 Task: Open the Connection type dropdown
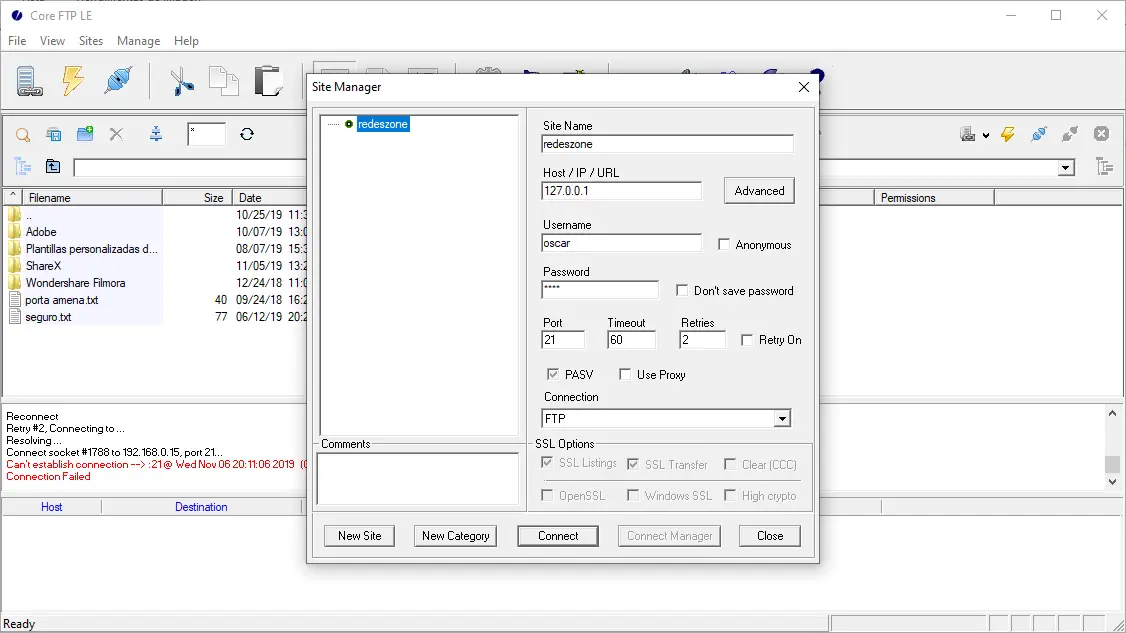[782, 419]
